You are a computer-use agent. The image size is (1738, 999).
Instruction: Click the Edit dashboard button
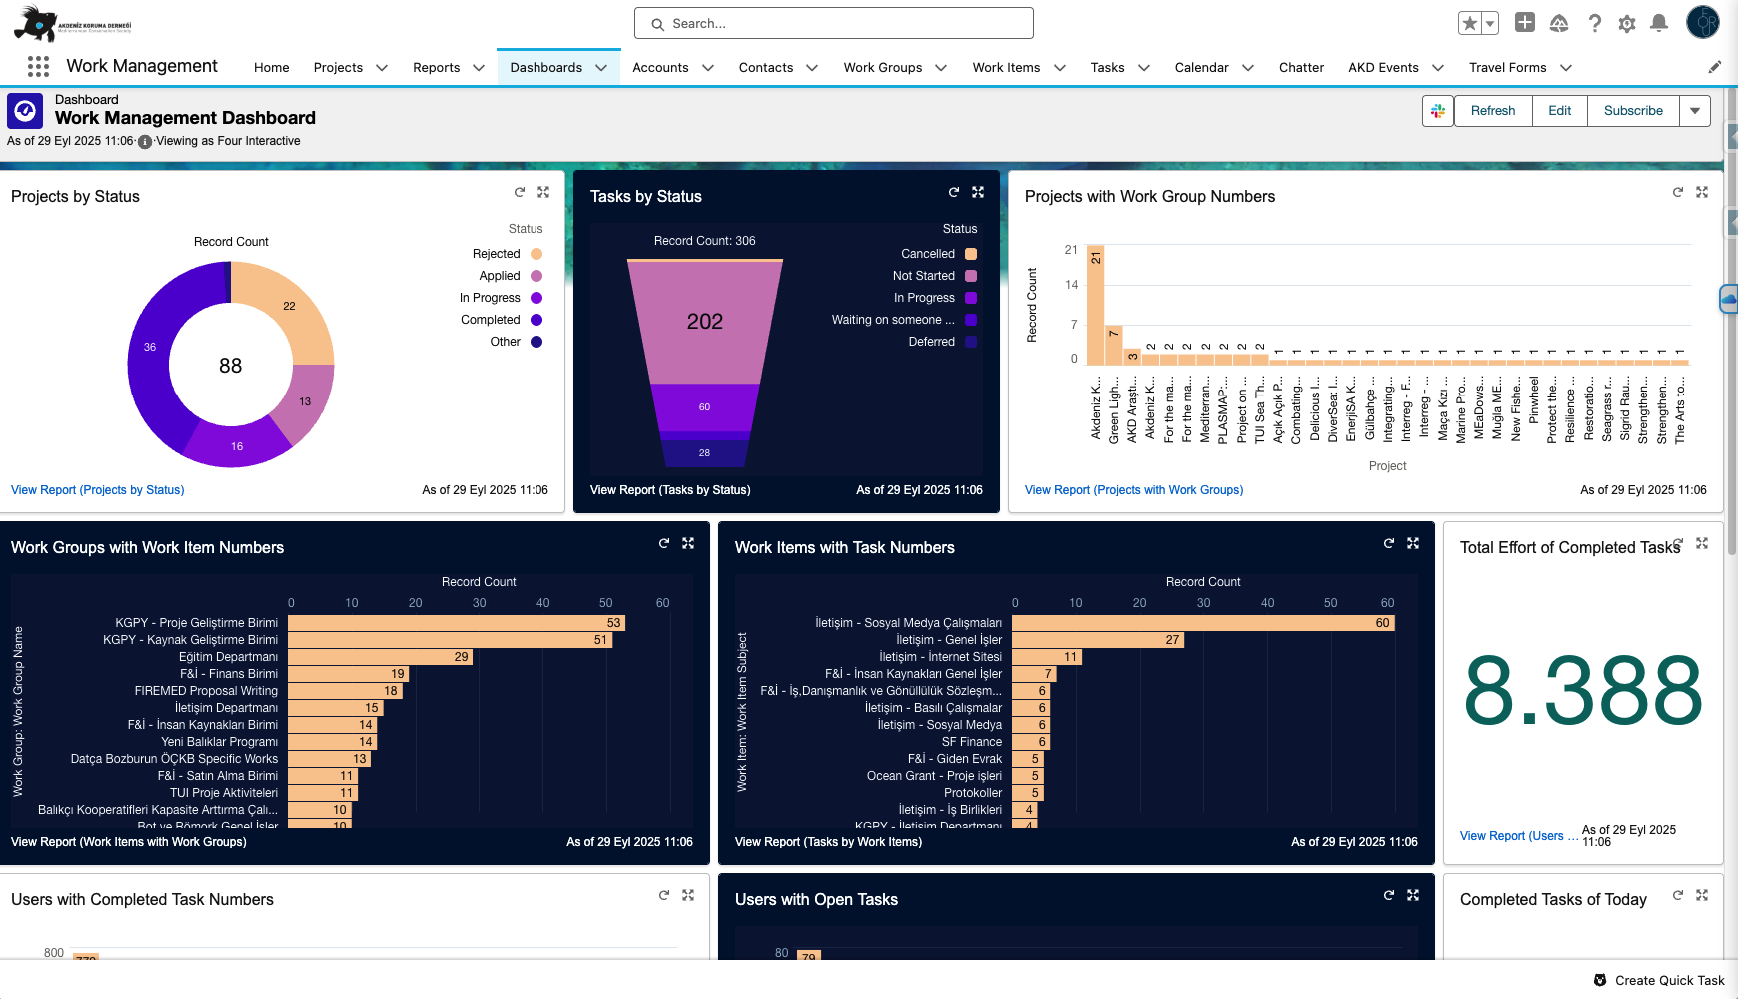[1560, 111]
